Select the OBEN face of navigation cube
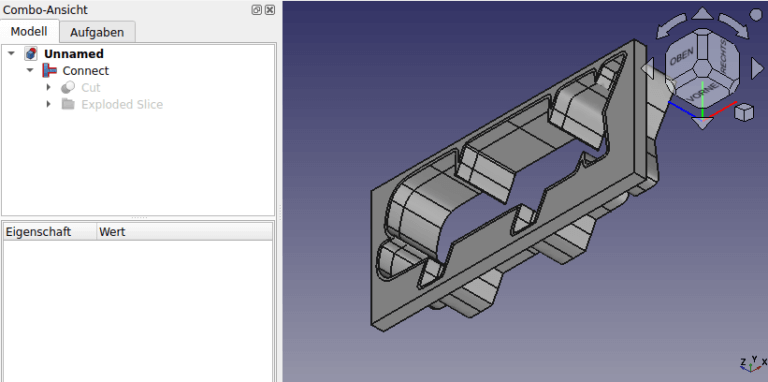This screenshot has width=768, height=382. (682, 57)
